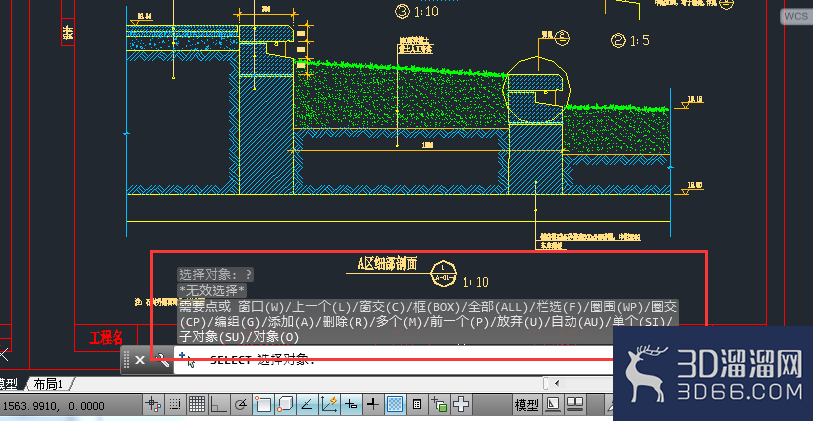
Task: Toggle Dynamic UCS in status bar
Action: pos(329,404)
